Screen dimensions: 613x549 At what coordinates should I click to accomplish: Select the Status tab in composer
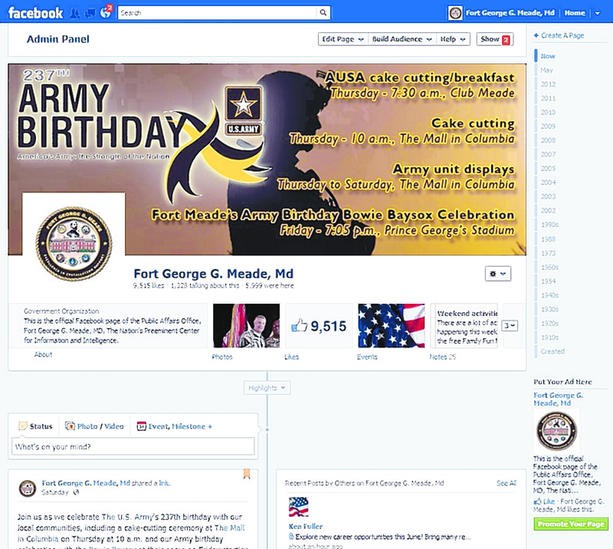coord(36,426)
